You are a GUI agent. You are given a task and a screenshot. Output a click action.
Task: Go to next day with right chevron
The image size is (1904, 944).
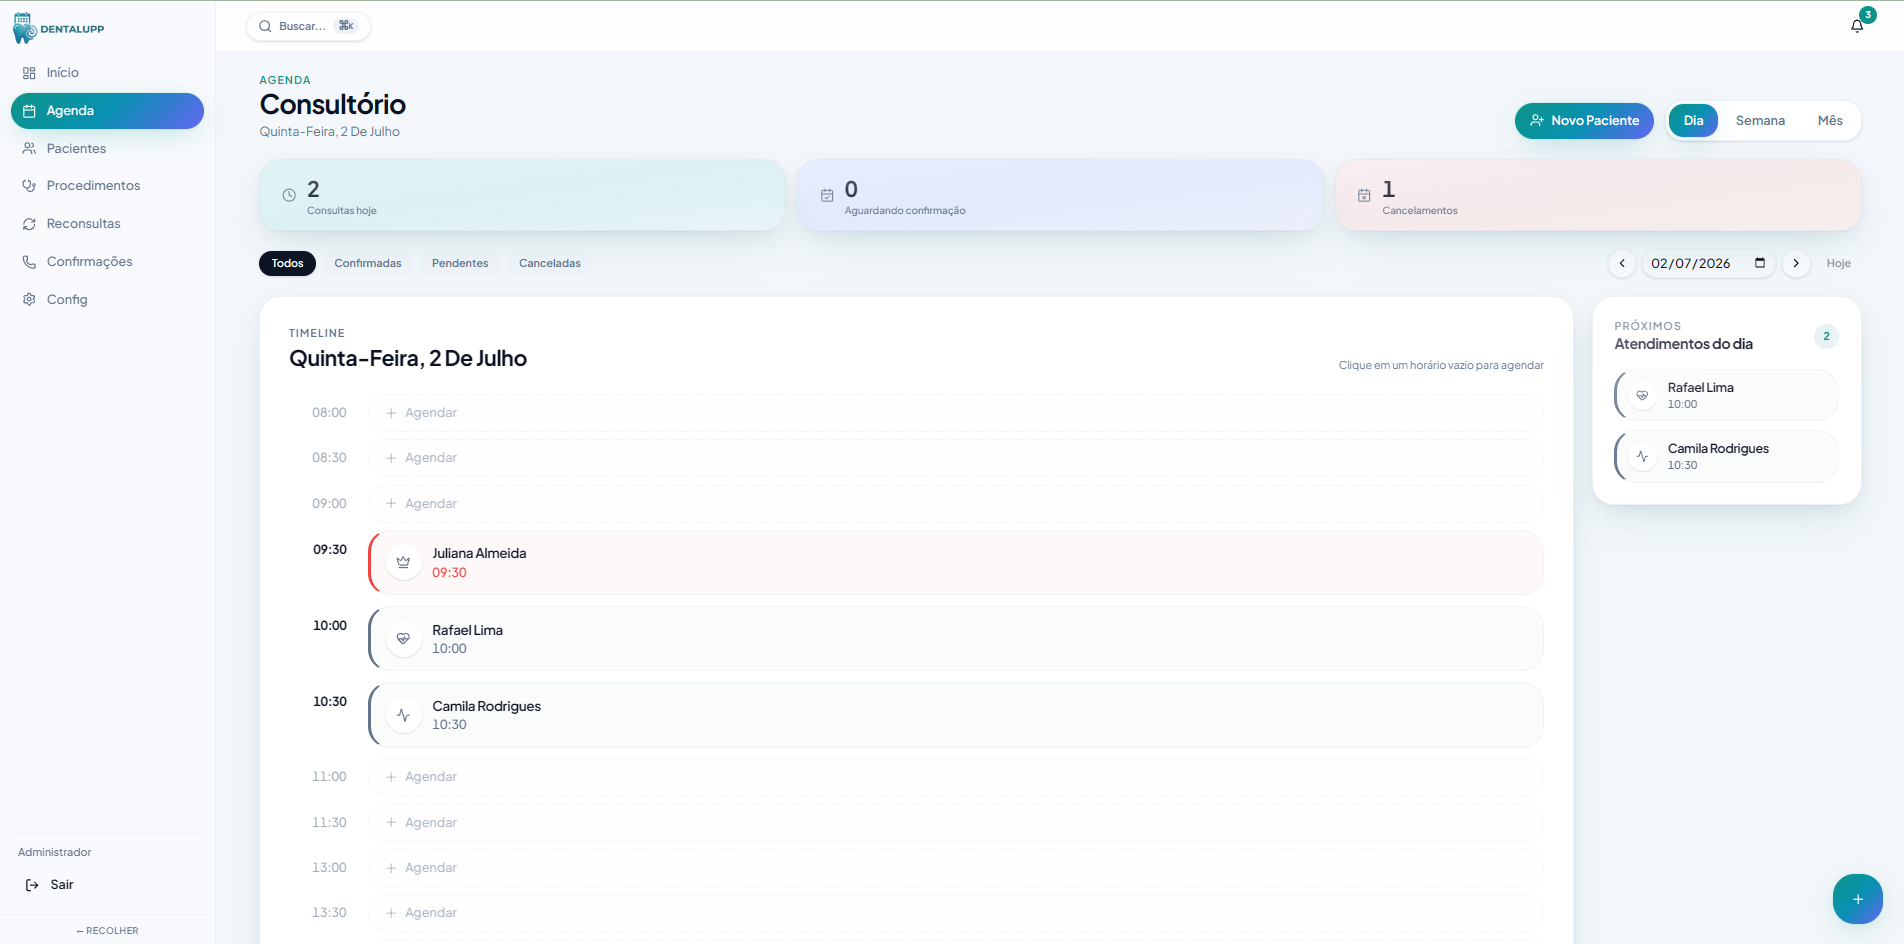point(1796,263)
